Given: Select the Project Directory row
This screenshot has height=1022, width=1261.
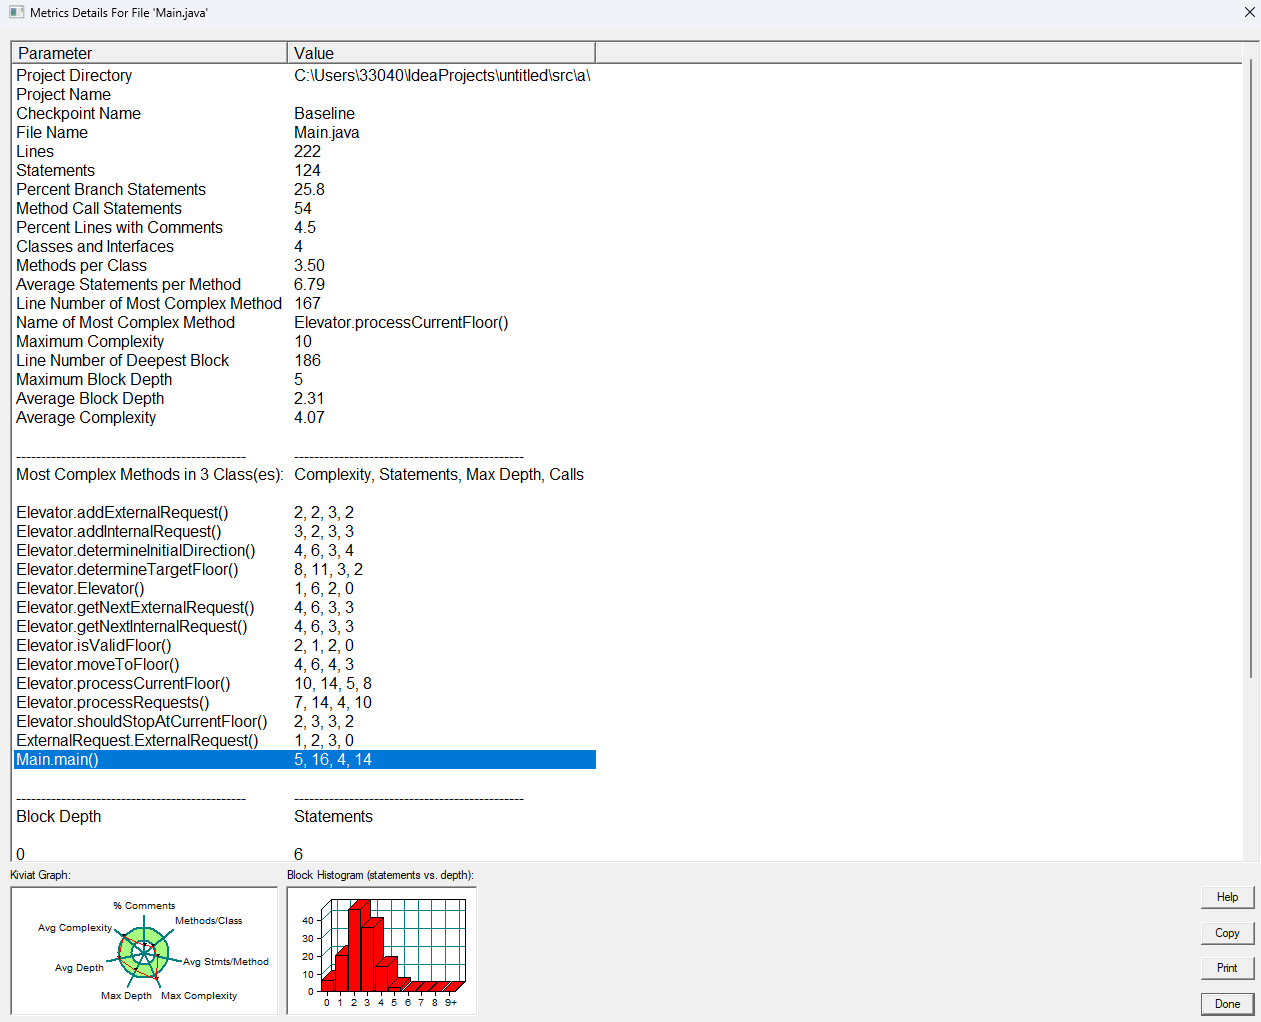Looking at the screenshot, I should click(305, 76).
